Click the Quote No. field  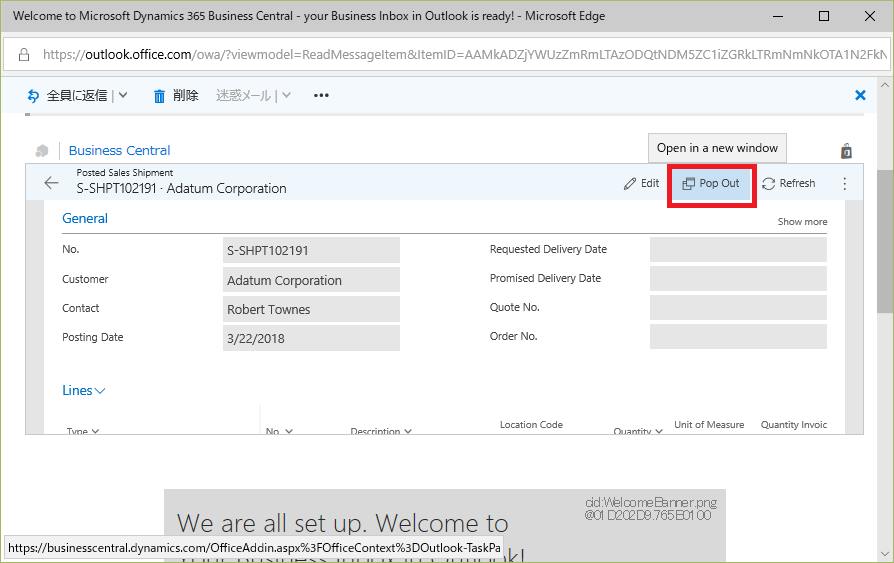click(x=738, y=307)
